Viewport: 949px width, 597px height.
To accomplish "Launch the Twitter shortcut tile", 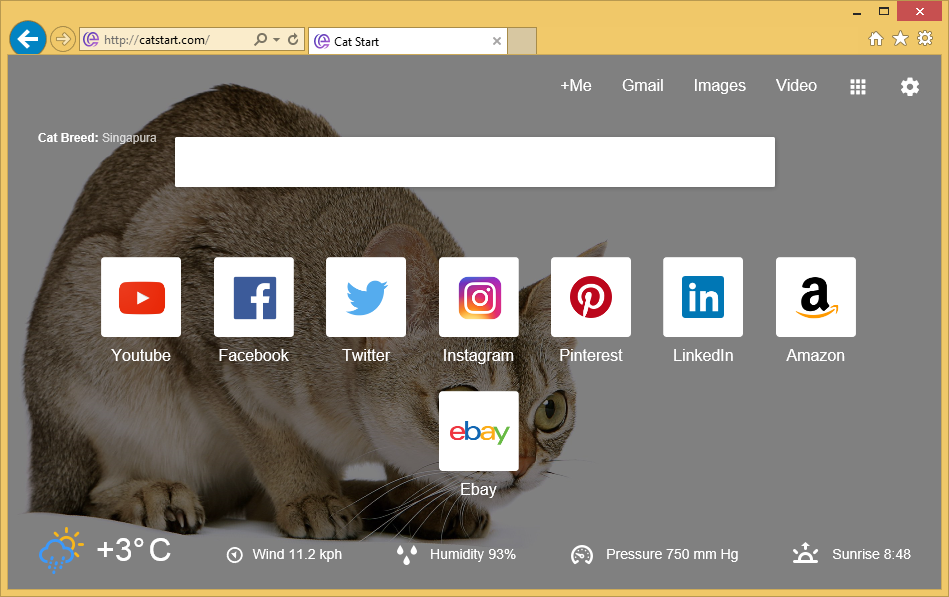I will coord(366,297).
